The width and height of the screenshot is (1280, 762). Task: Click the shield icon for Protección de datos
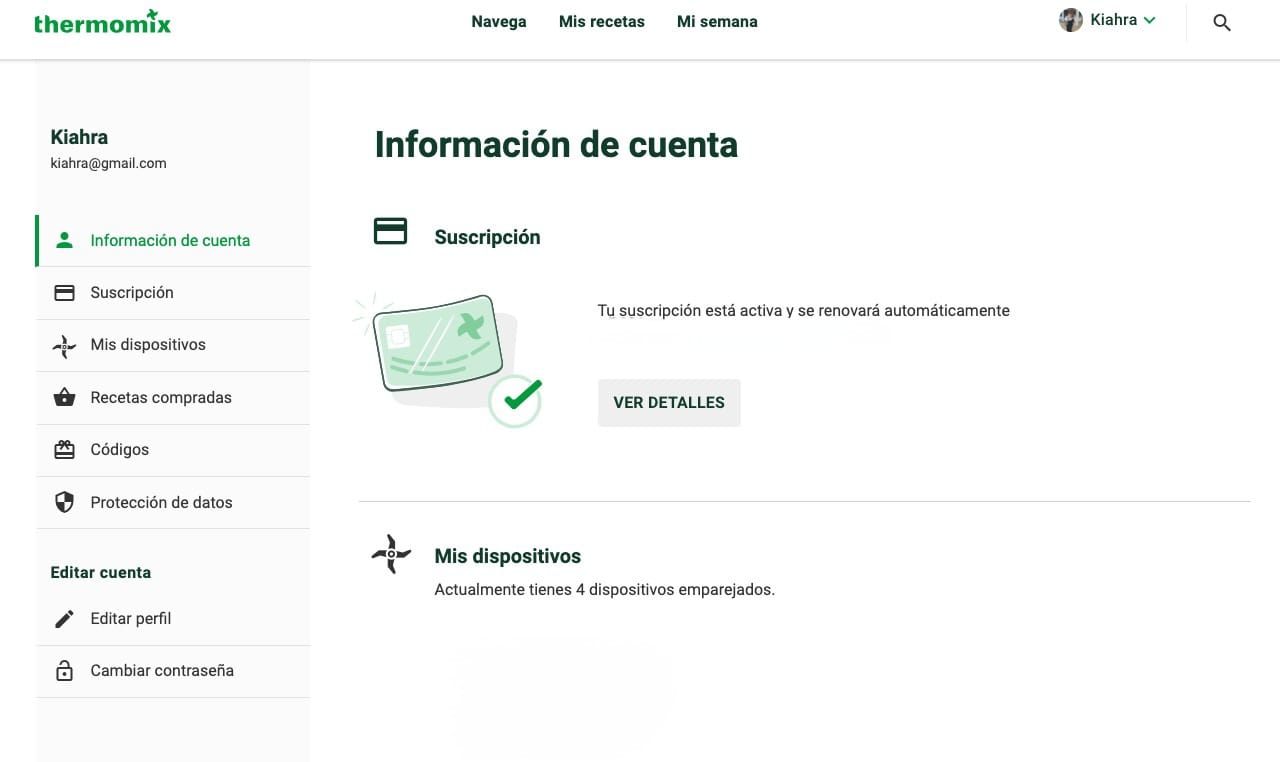pyautogui.click(x=64, y=502)
